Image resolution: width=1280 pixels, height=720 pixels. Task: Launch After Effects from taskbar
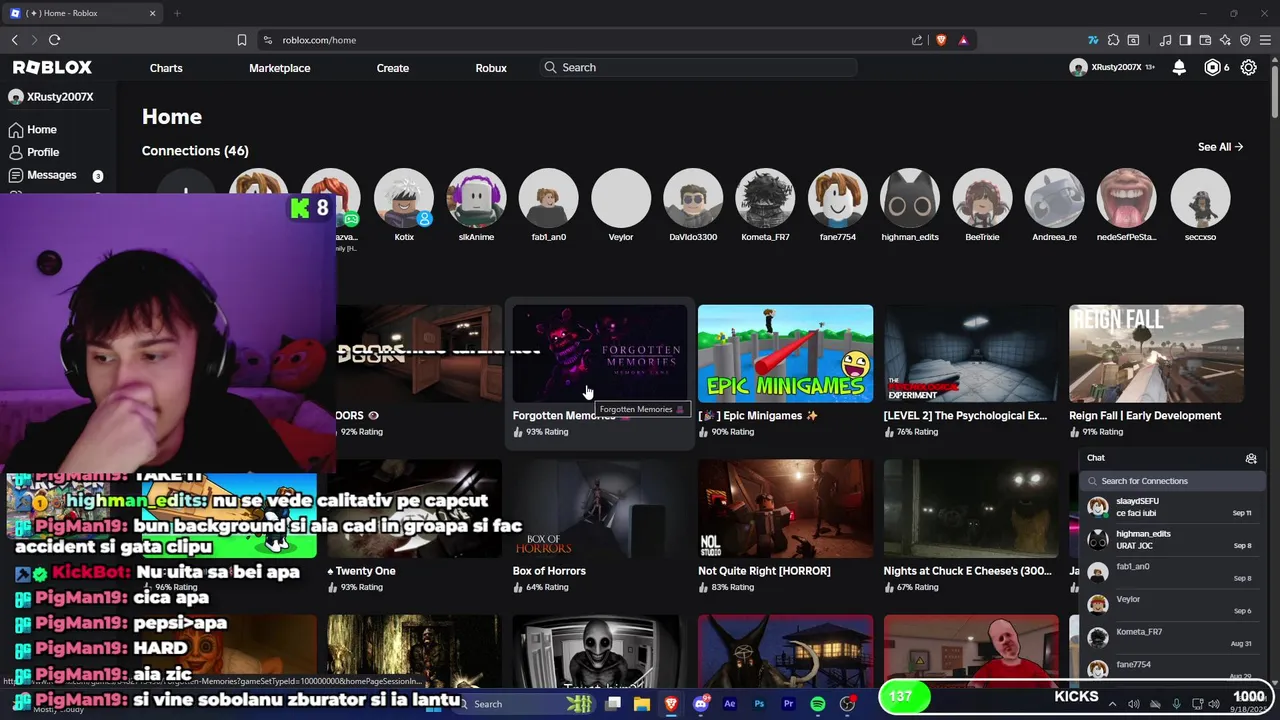[x=729, y=704]
